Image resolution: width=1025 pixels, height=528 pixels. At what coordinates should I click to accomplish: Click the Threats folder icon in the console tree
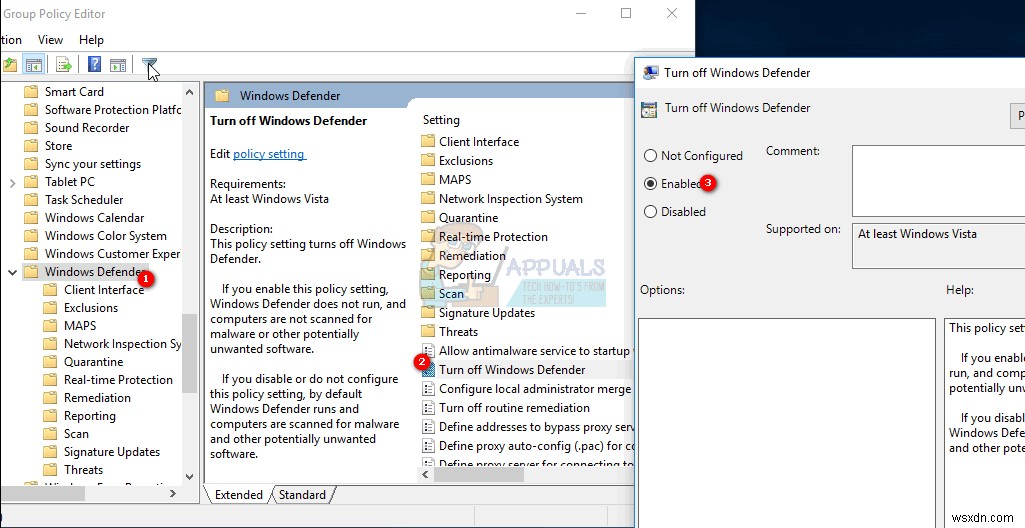(x=50, y=469)
